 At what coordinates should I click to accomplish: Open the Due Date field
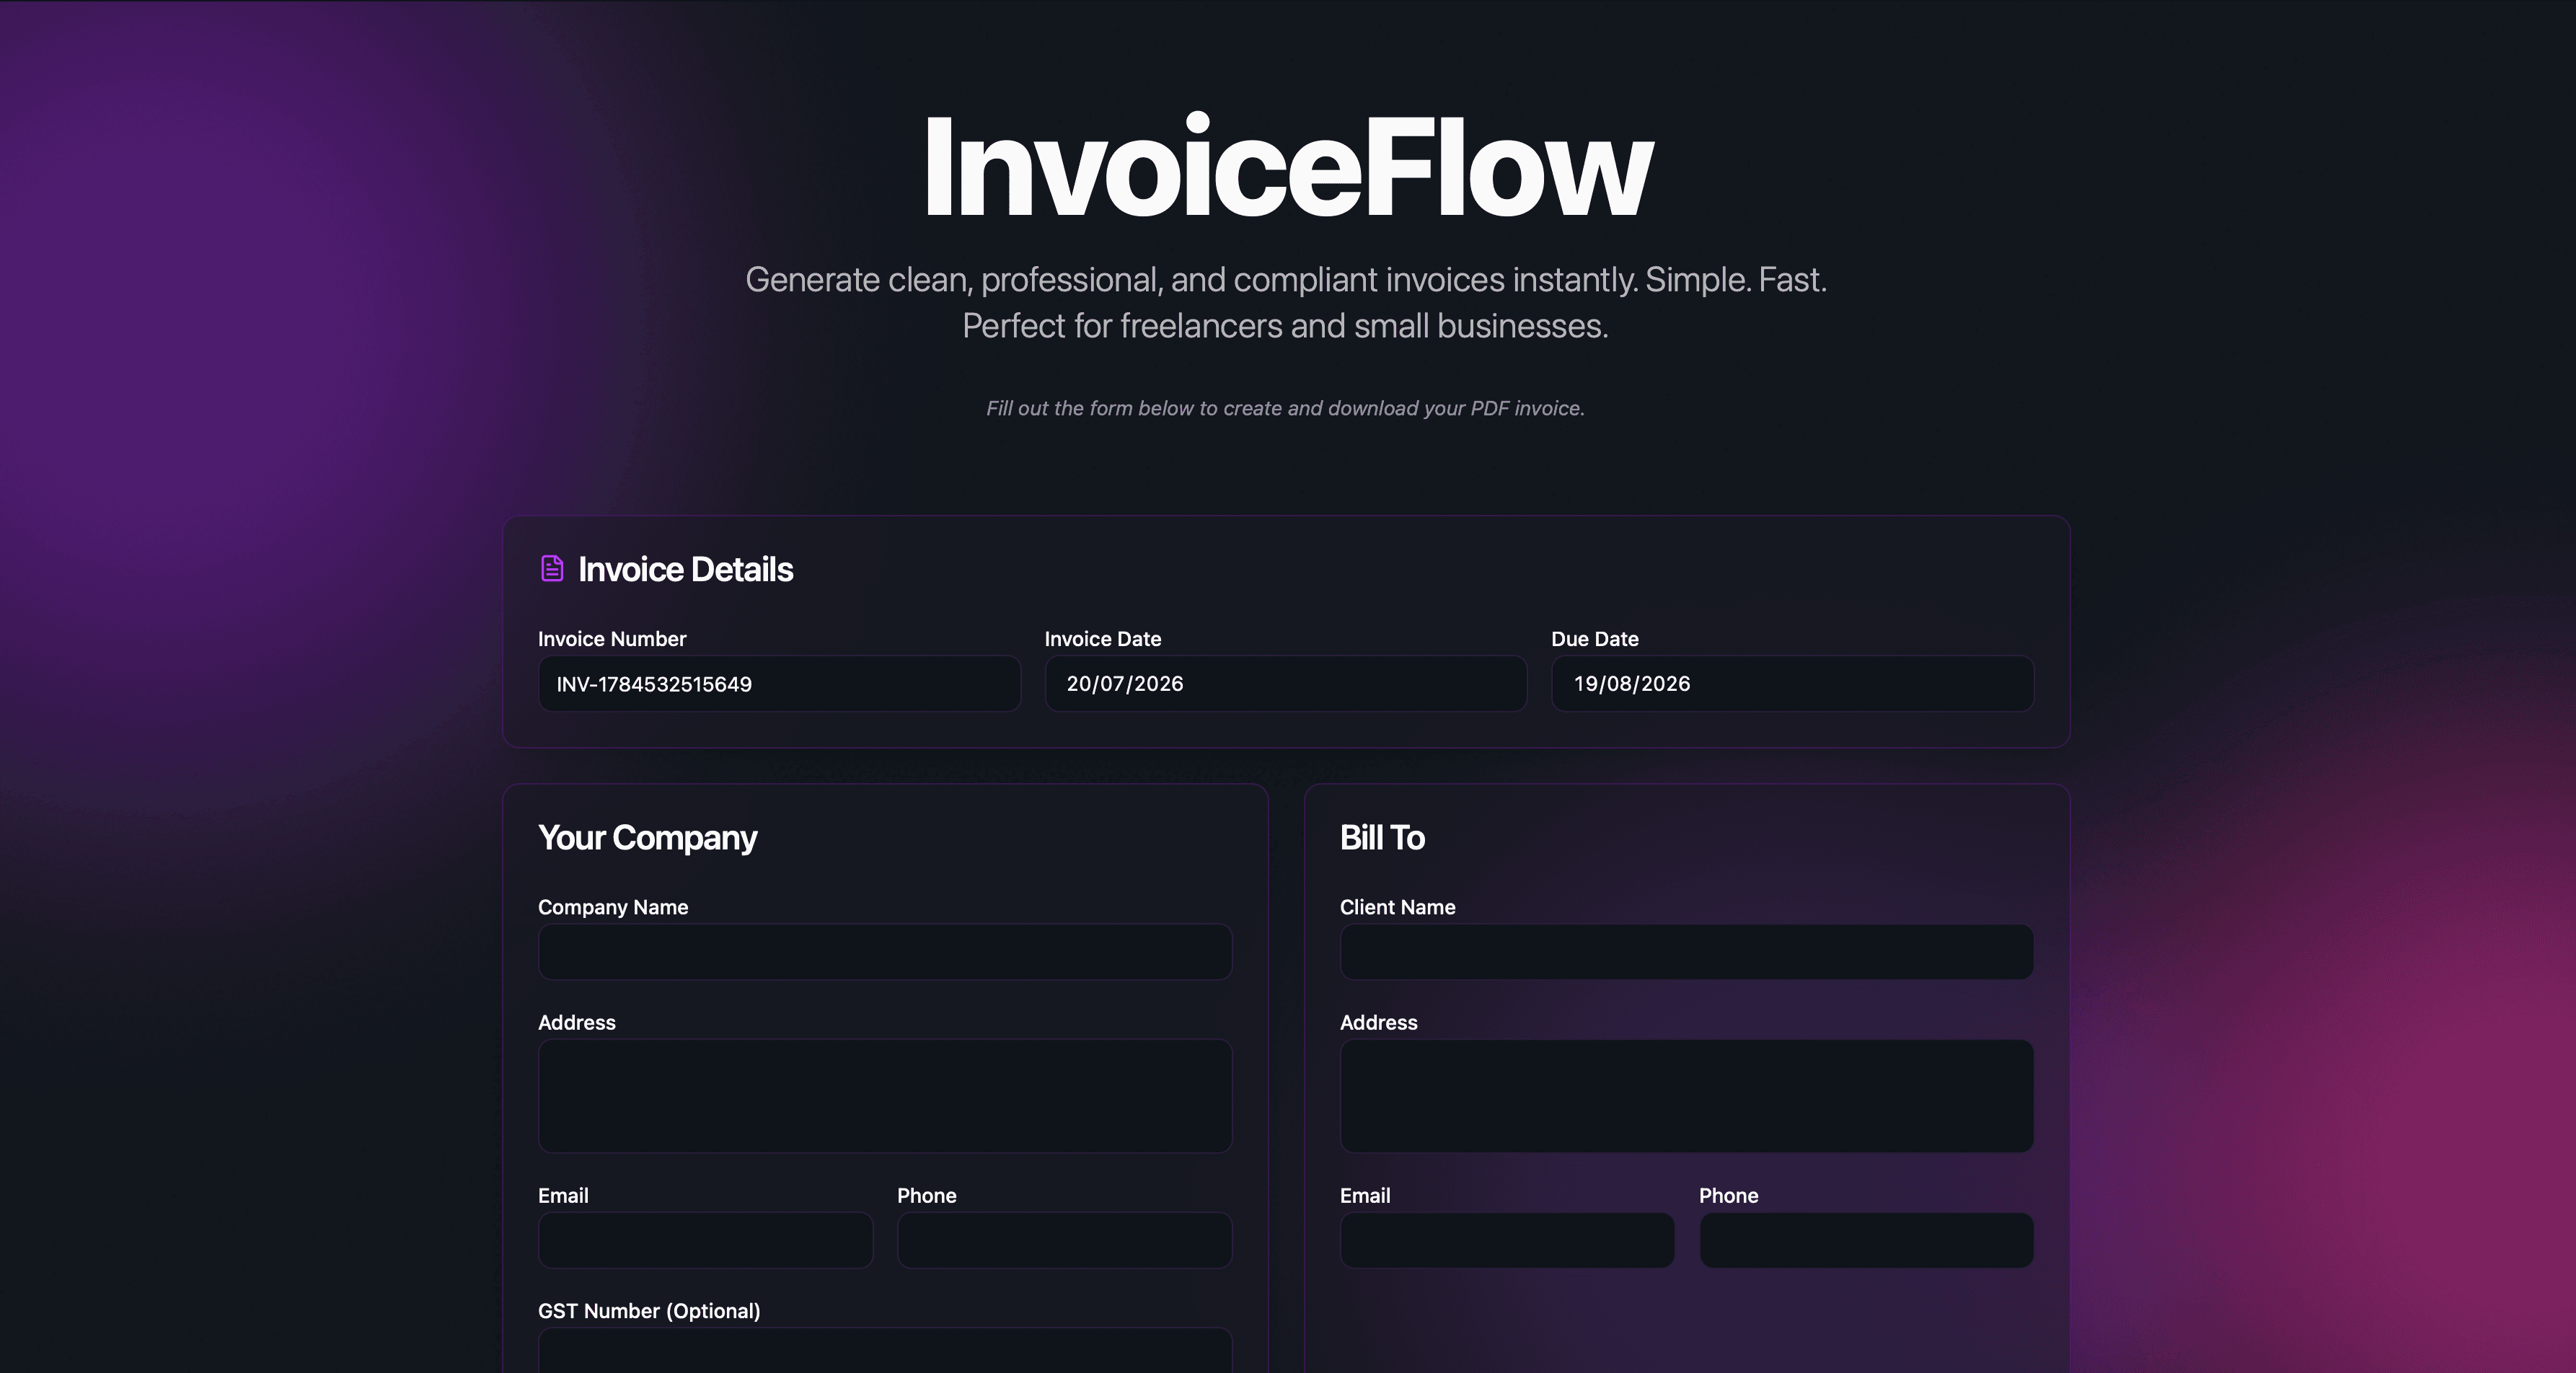[1792, 684]
